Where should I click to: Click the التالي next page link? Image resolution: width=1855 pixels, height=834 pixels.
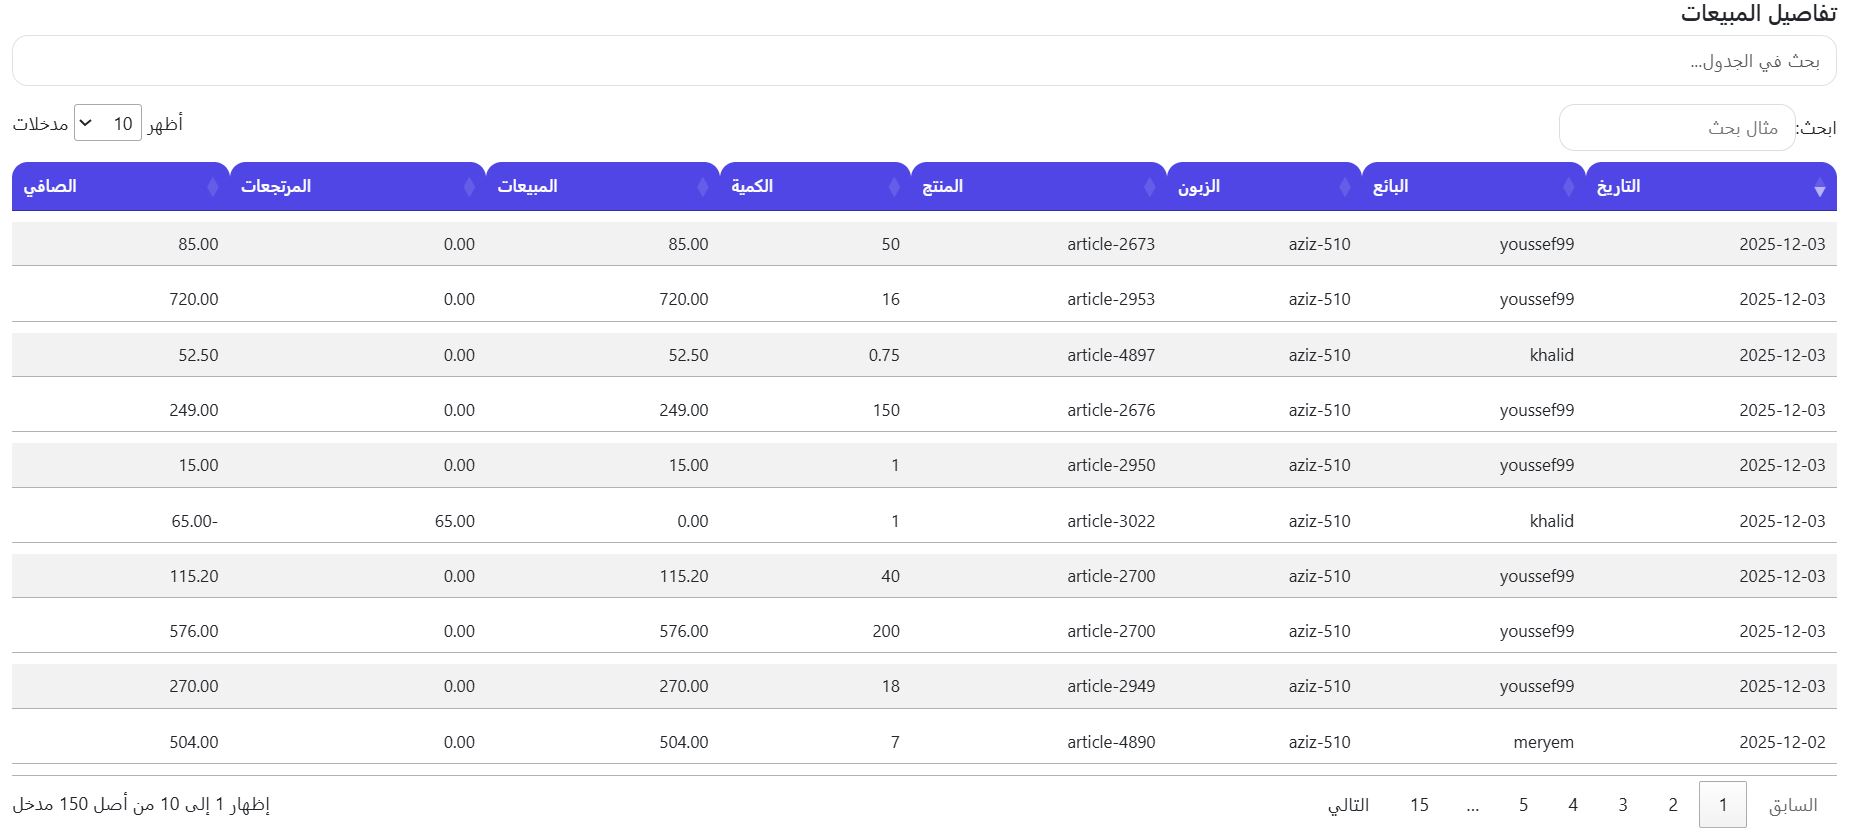pyautogui.click(x=1348, y=805)
